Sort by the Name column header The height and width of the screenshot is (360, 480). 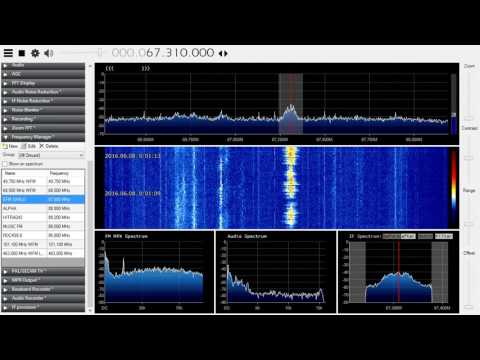pos(25,173)
